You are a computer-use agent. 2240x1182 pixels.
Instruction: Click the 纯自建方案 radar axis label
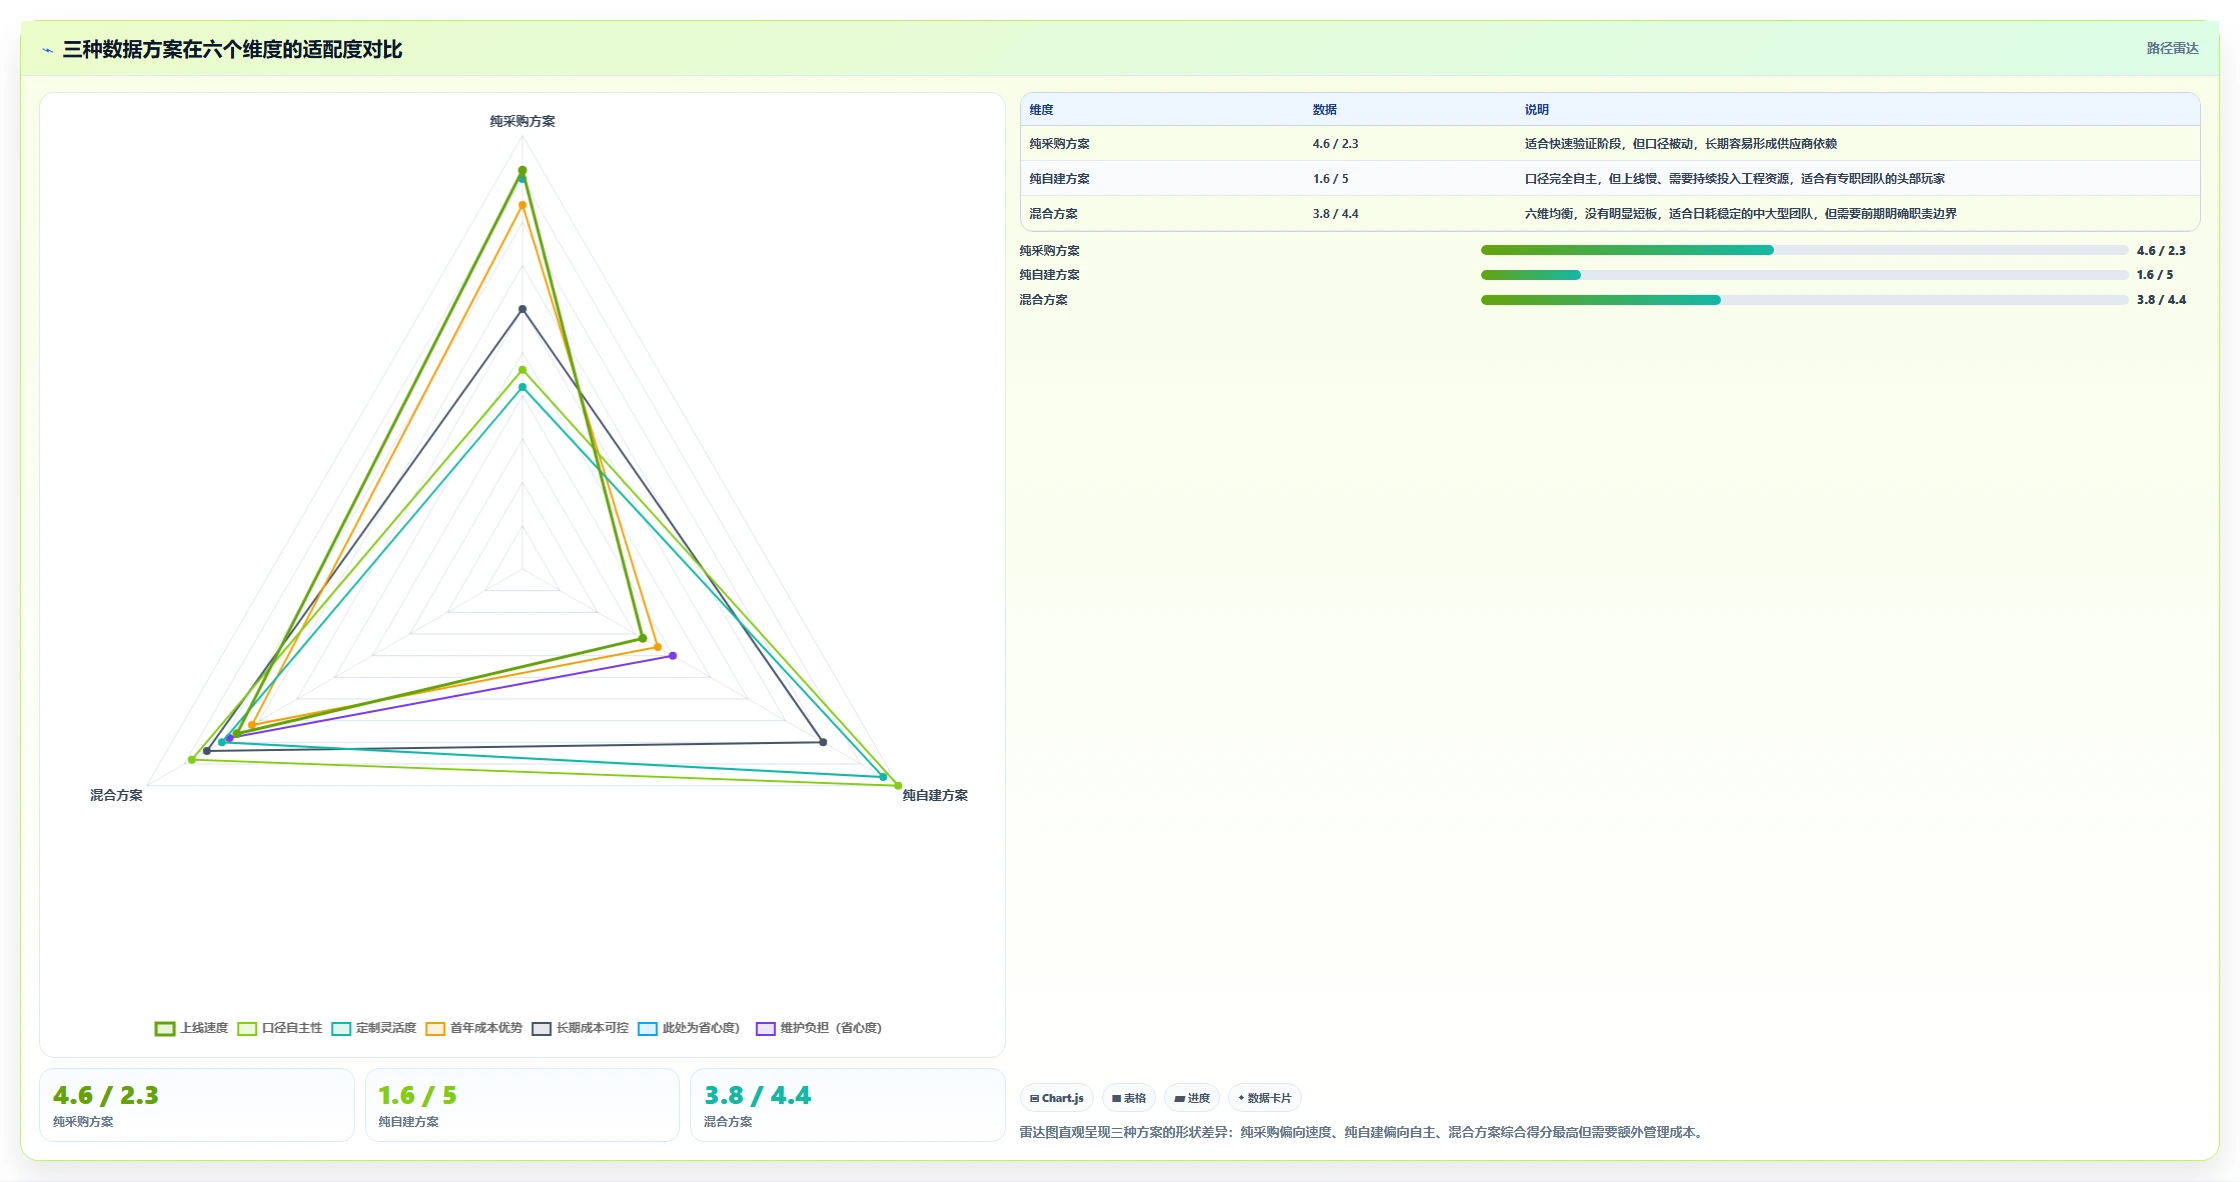point(935,795)
